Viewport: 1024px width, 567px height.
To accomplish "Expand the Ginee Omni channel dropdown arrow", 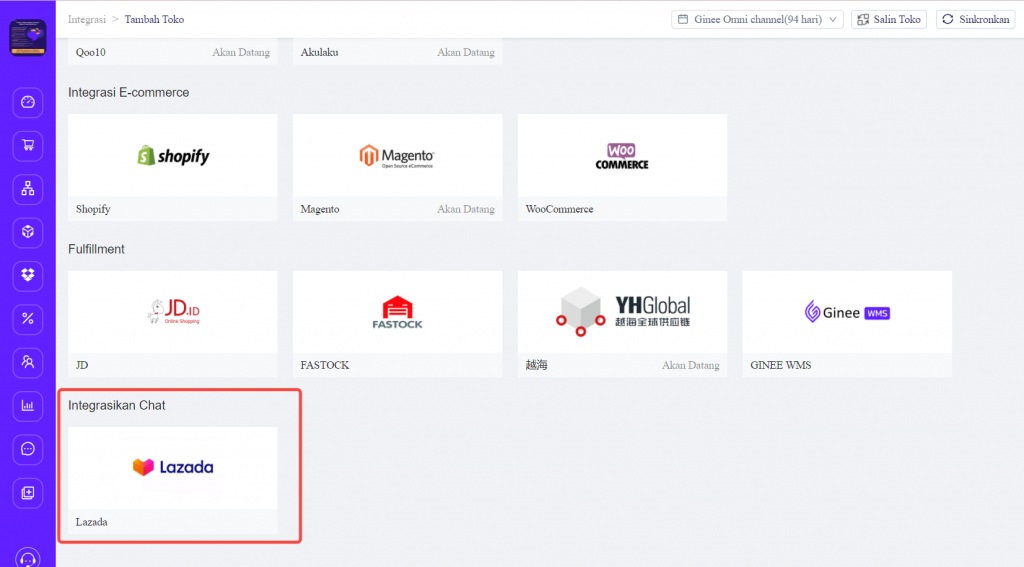I will pyautogui.click(x=833, y=20).
